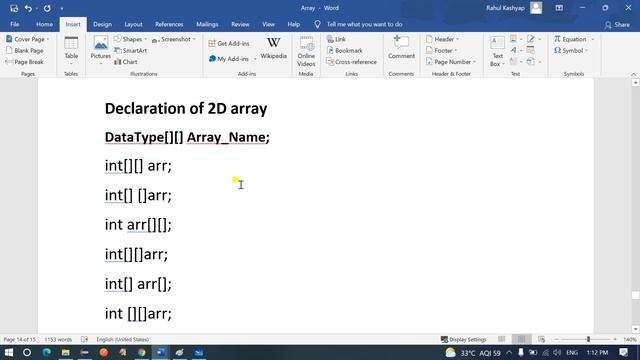Click the Tell me what you want to do box

tap(364, 24)
